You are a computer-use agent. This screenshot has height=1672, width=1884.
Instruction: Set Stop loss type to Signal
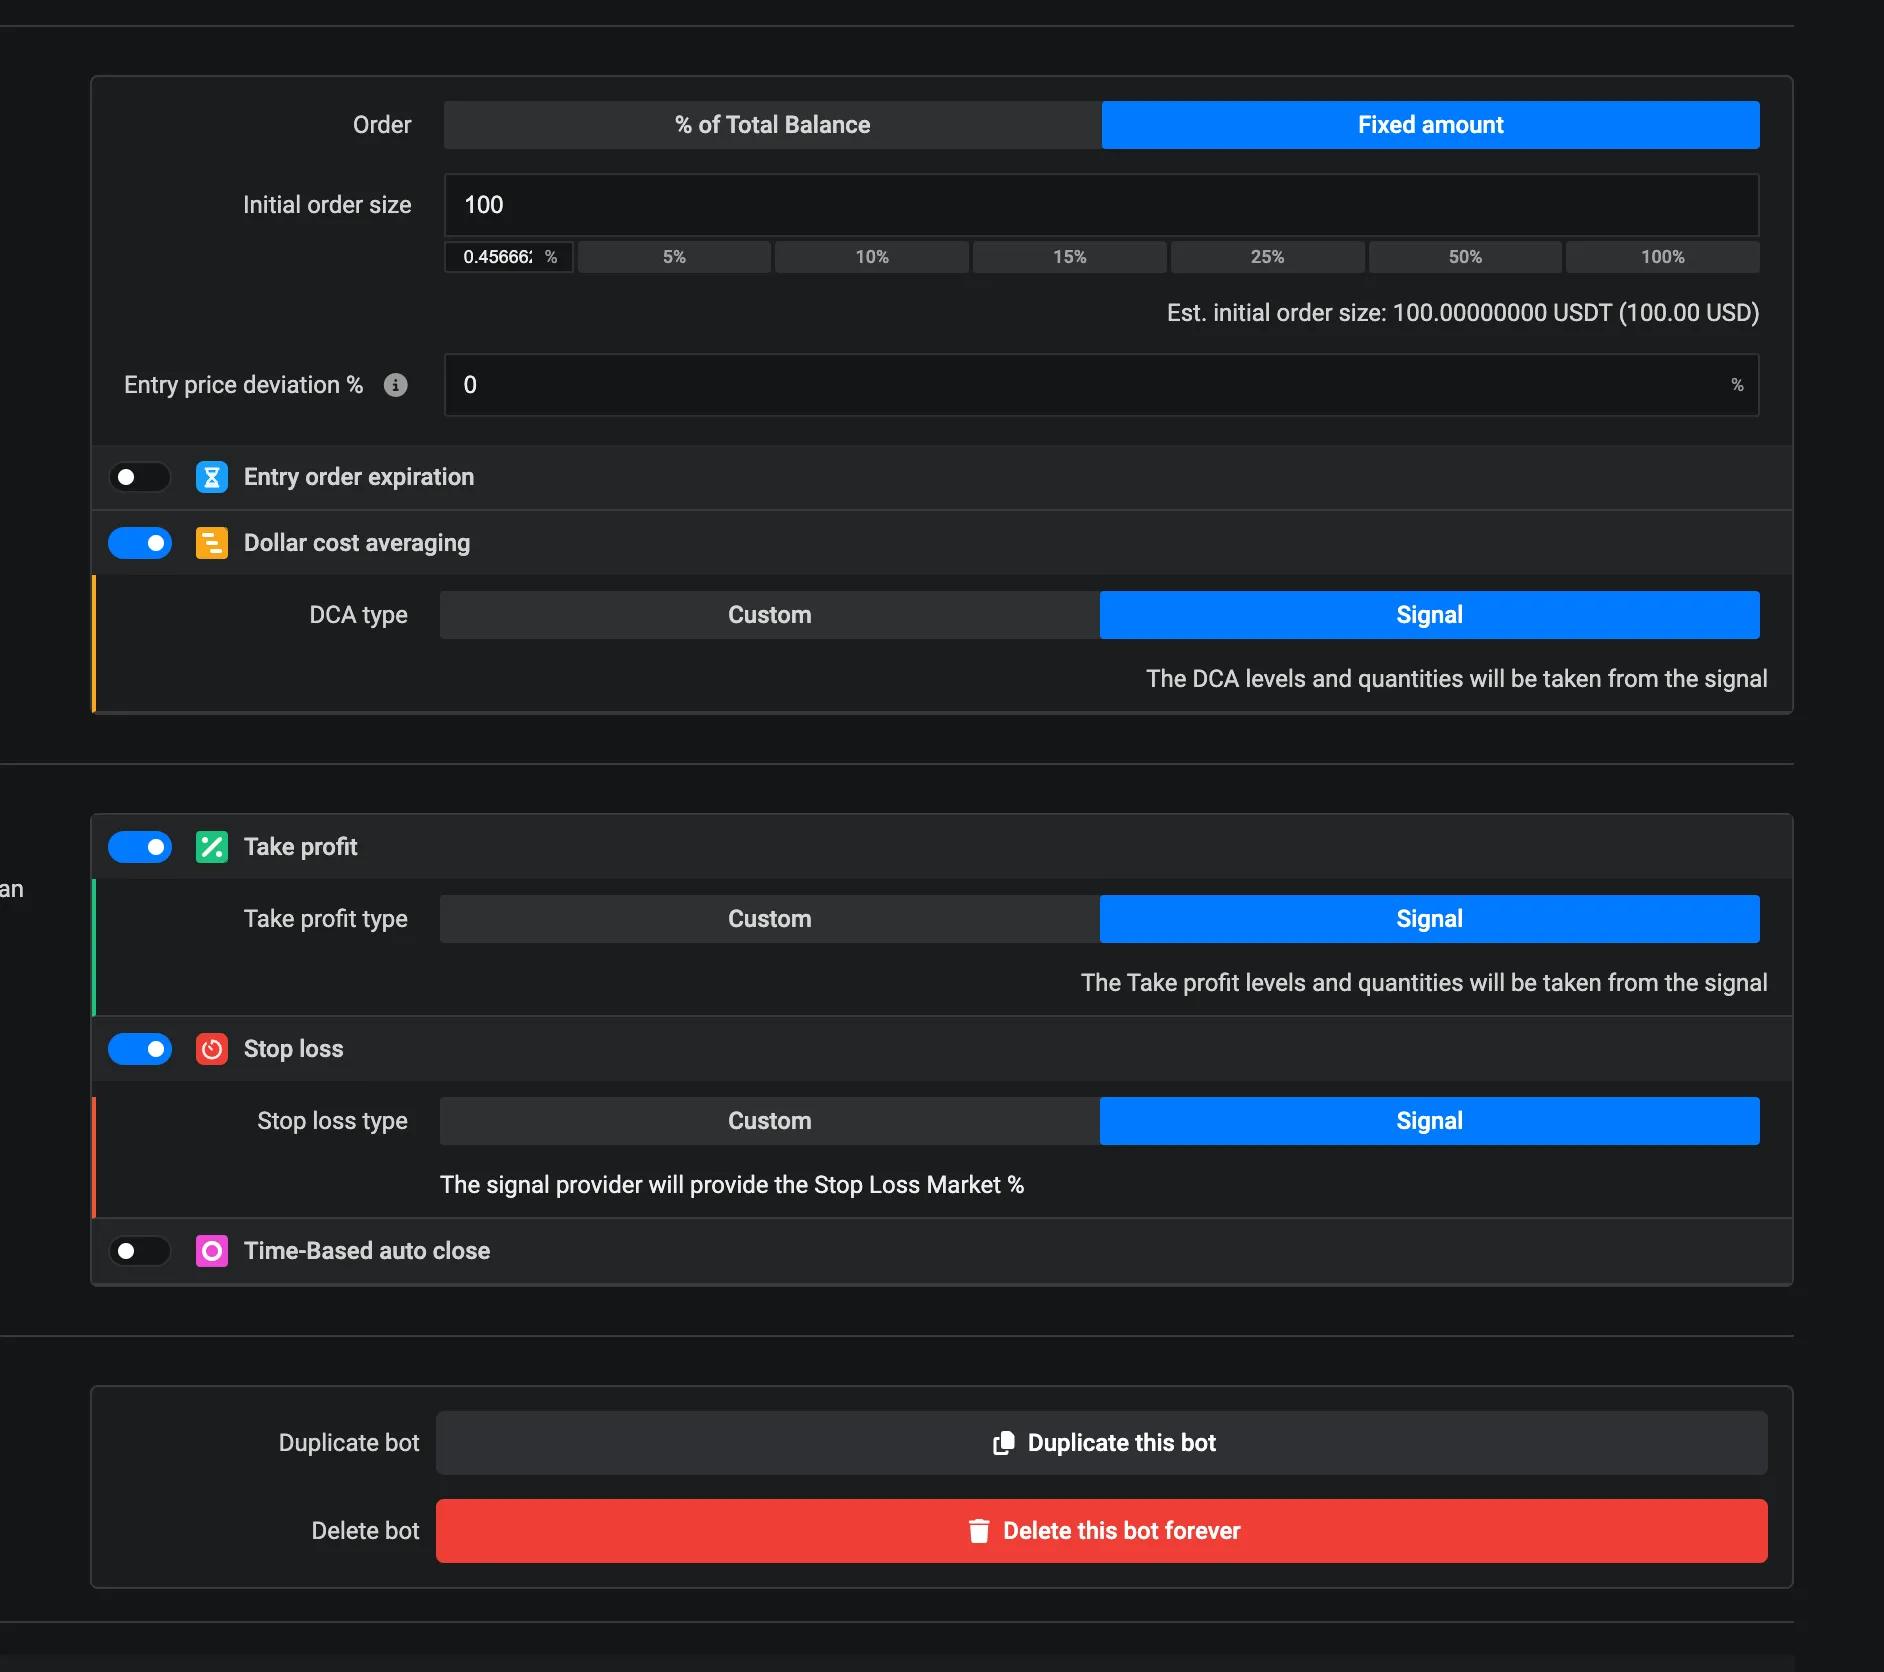point(1429,1121)
